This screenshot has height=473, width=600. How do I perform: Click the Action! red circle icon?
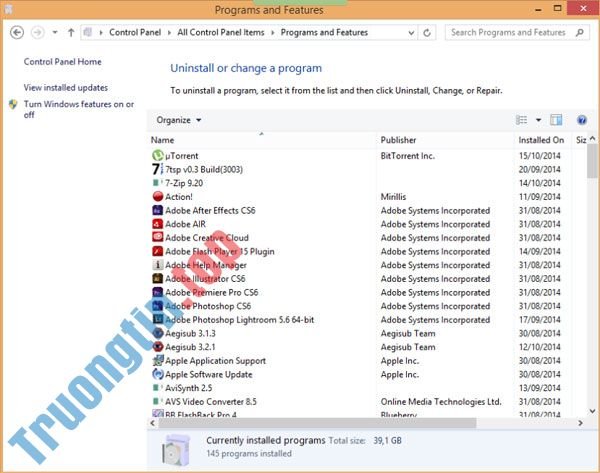point(158,196)
